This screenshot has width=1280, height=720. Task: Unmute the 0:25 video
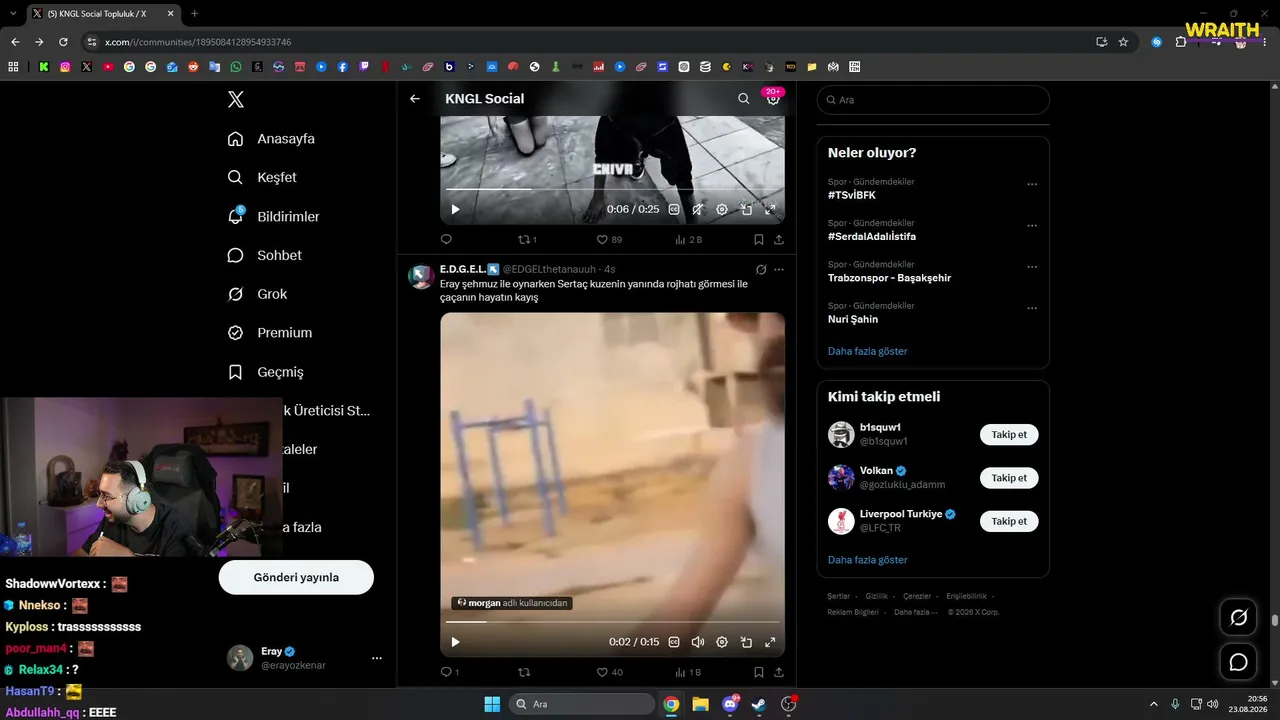(x=698, y=210)
